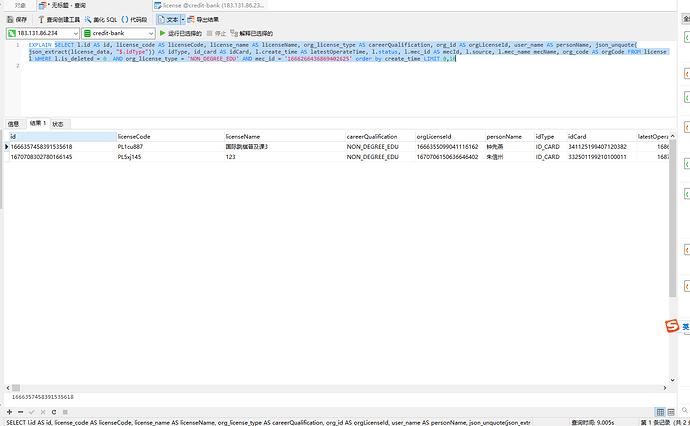Click the id column header
The image size is (690, 426).
coord(62,136)
